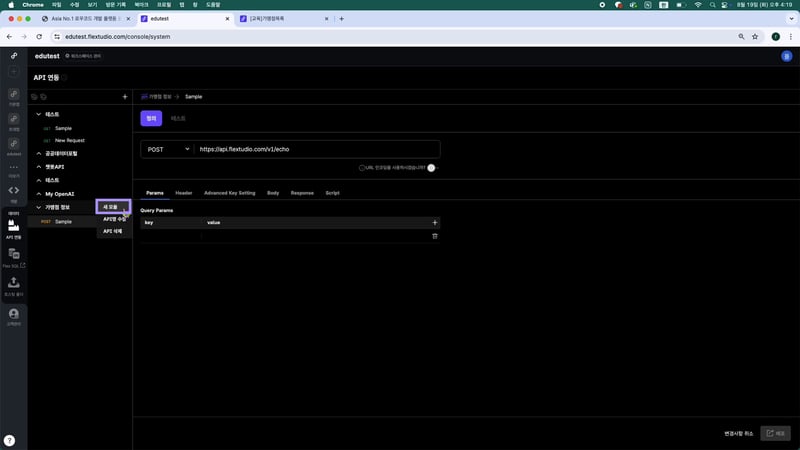Switch to the Header tab
Screen dimensions: 800x450
point(184,192)
